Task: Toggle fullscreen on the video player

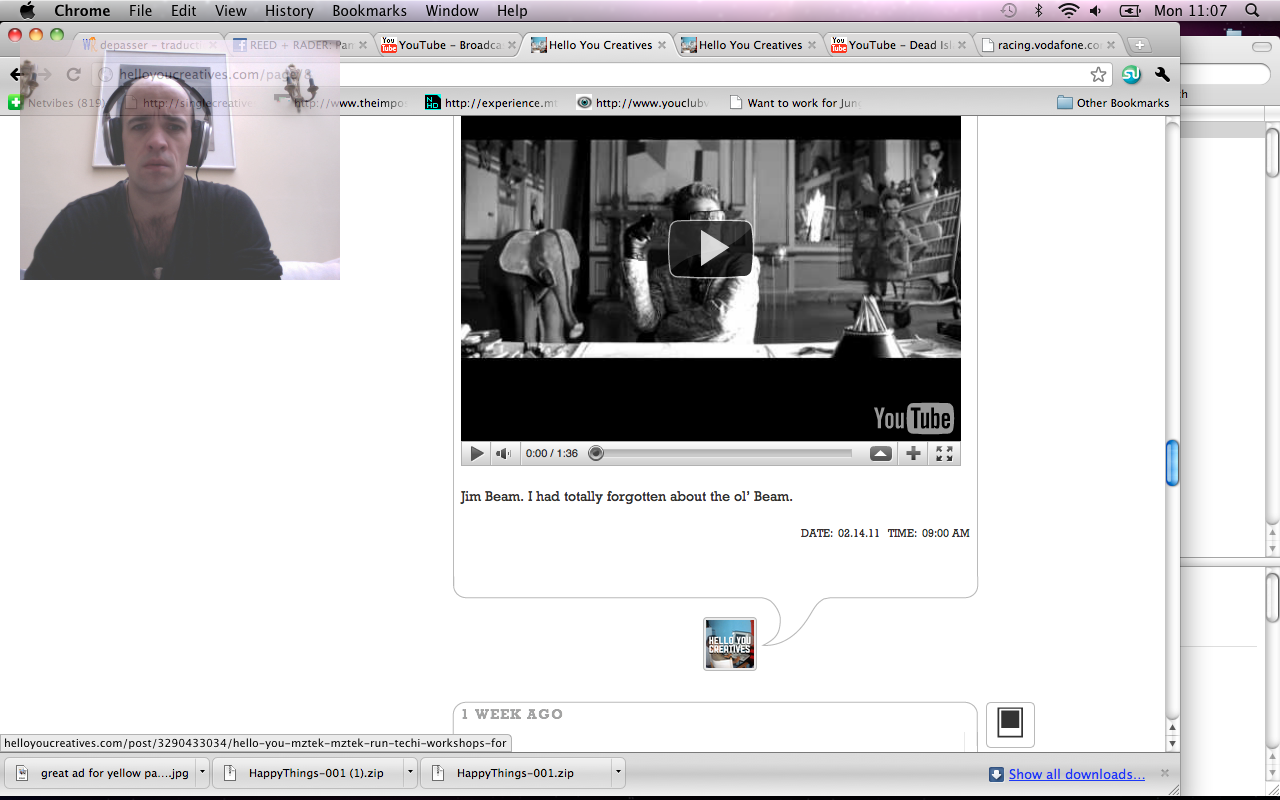Action: pos(944,454)
